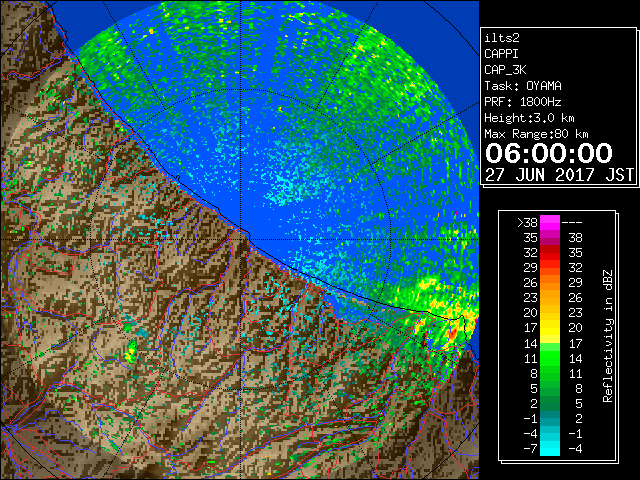The image size is (640, 480).
Task: Pick the yellow 17–20 dBZ color band
Action: pos(550,328)
